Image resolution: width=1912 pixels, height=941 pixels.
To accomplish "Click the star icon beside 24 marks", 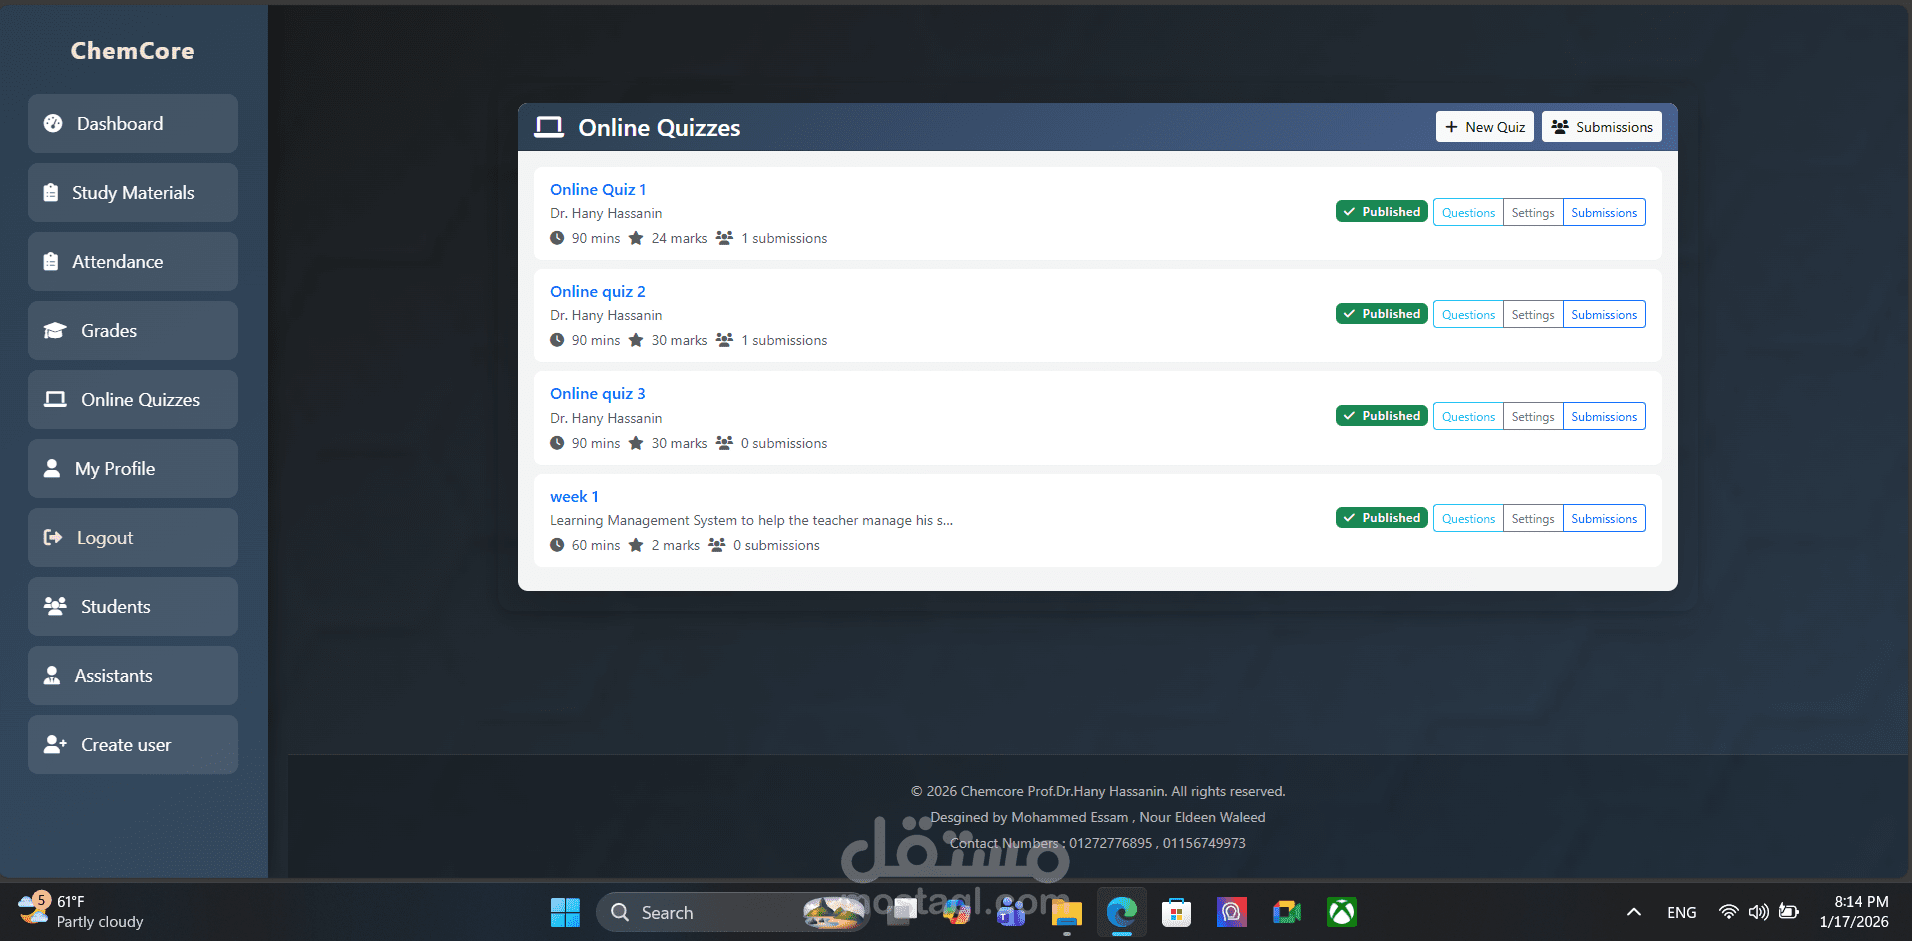I will click(636, 238).
